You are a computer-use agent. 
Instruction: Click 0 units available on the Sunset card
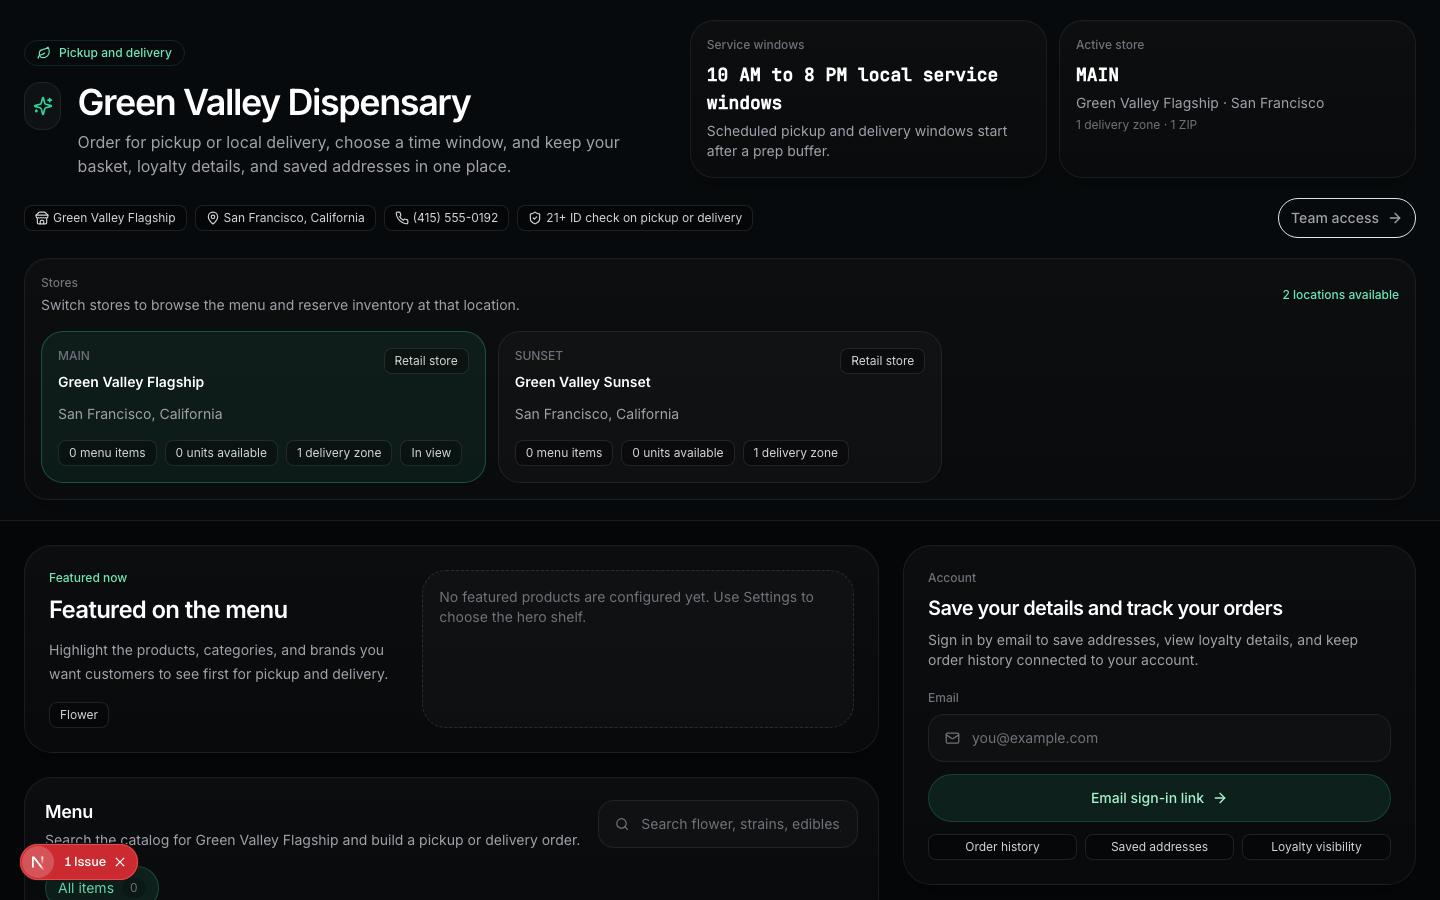point(678,453)
